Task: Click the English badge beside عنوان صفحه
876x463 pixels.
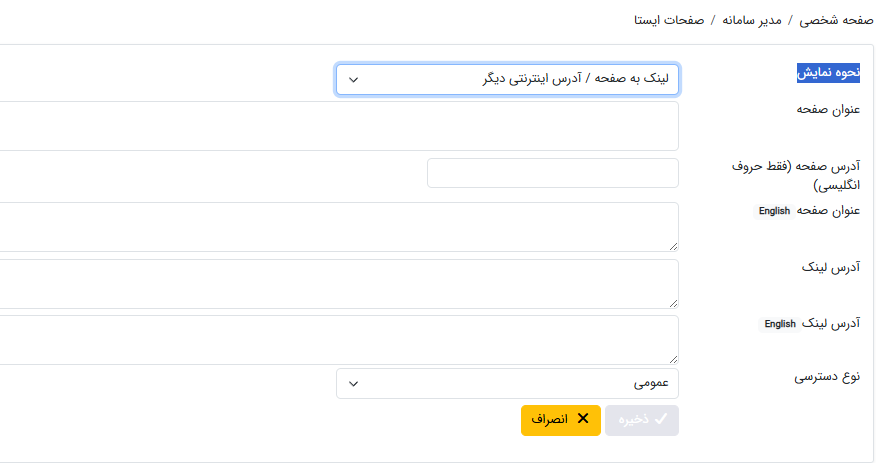Action: (774, 211)
